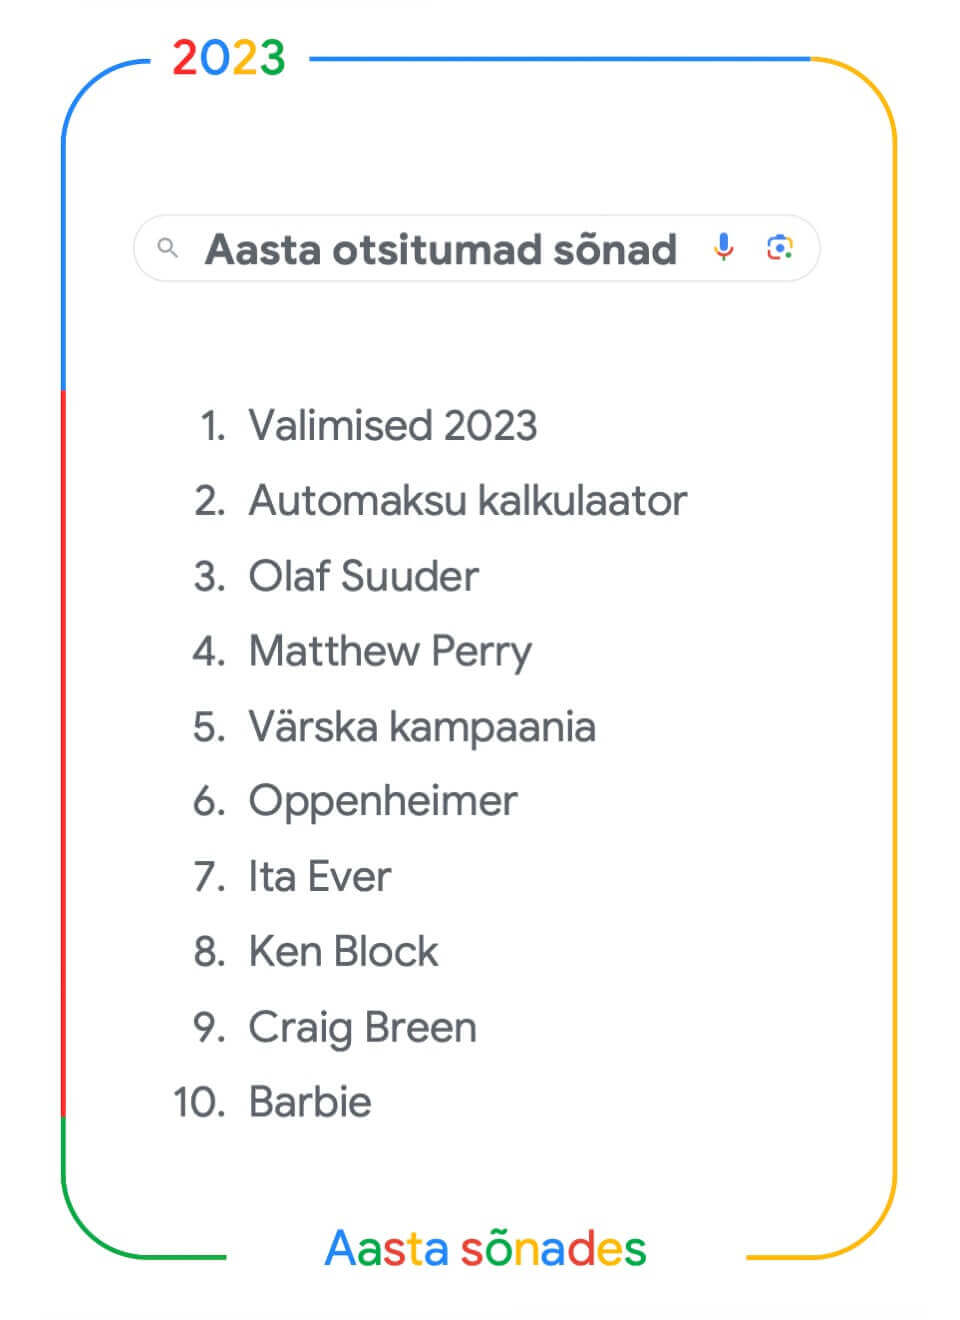Select the 'Valimised 2023' list entry
The height and width of the screenshot is (1320, 960).
pos(393,425)
